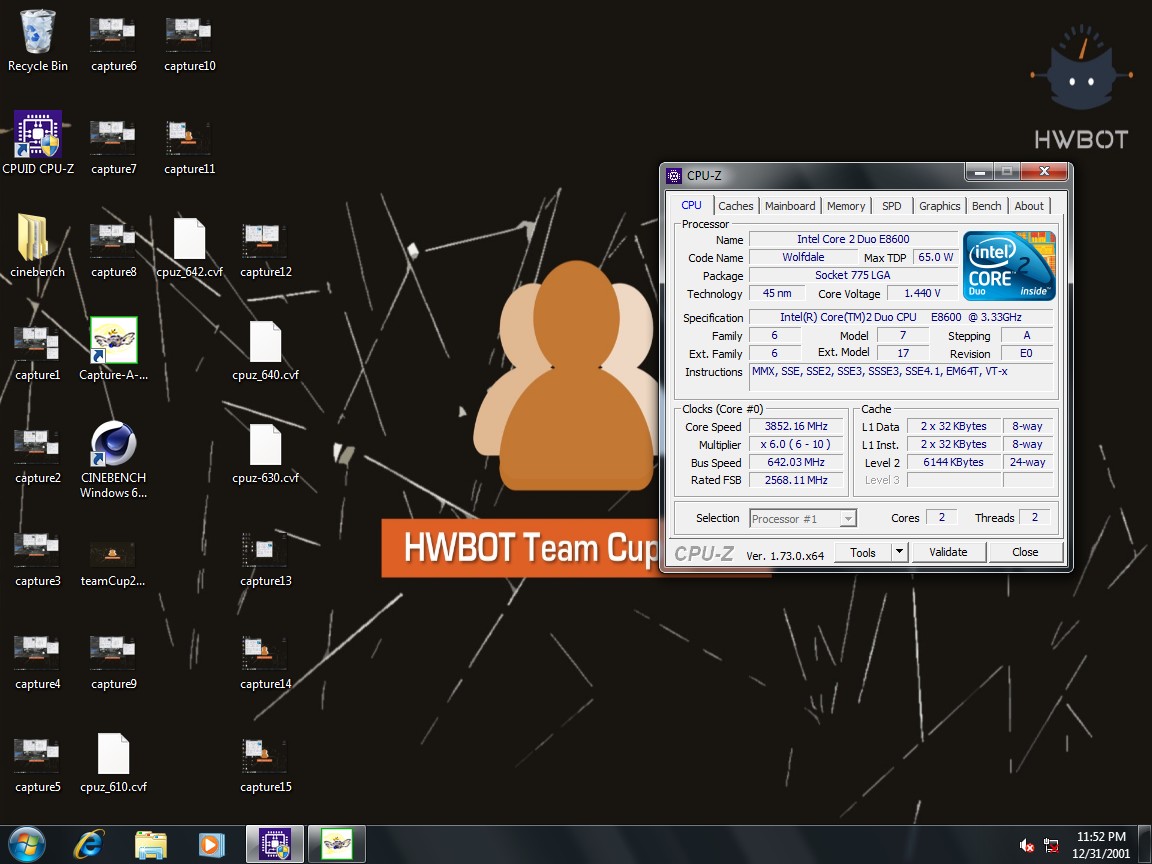Select the cpuz_642.cvf file icon

[190, 248]
